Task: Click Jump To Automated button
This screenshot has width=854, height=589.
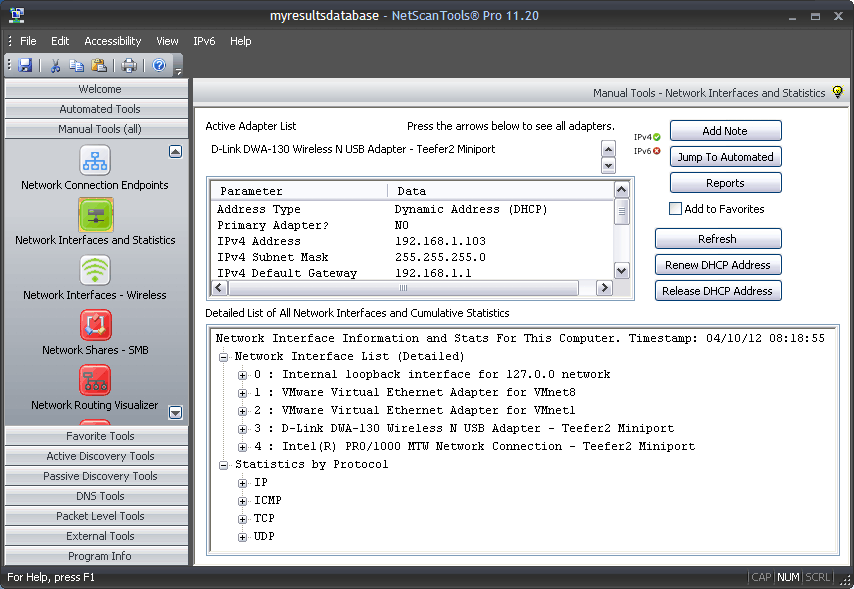Action: [725, 157]
